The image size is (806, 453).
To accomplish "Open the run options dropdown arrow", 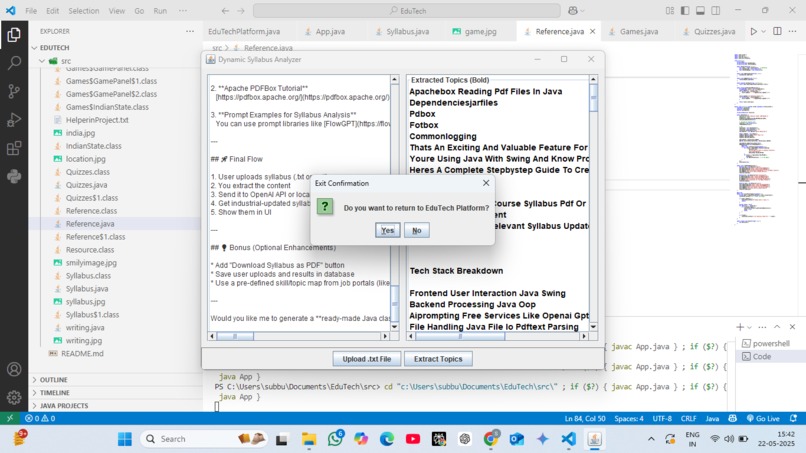I will 763,31.
